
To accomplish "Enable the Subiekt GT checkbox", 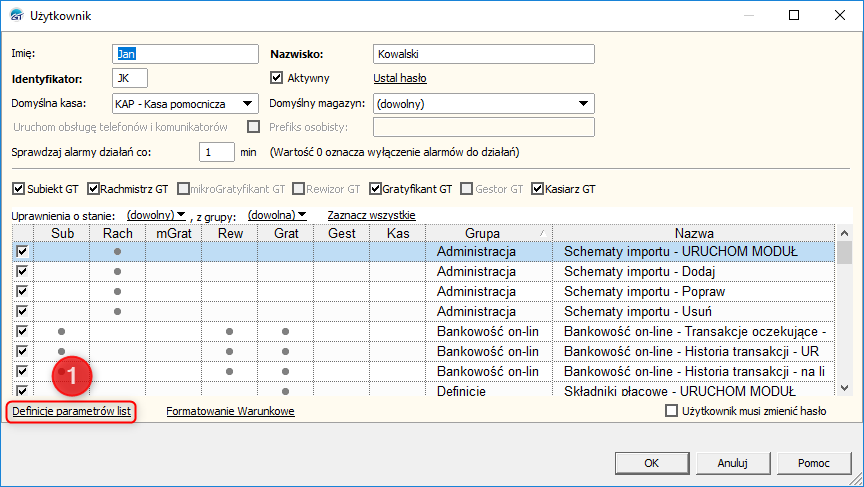I will [x=18, y=188].
